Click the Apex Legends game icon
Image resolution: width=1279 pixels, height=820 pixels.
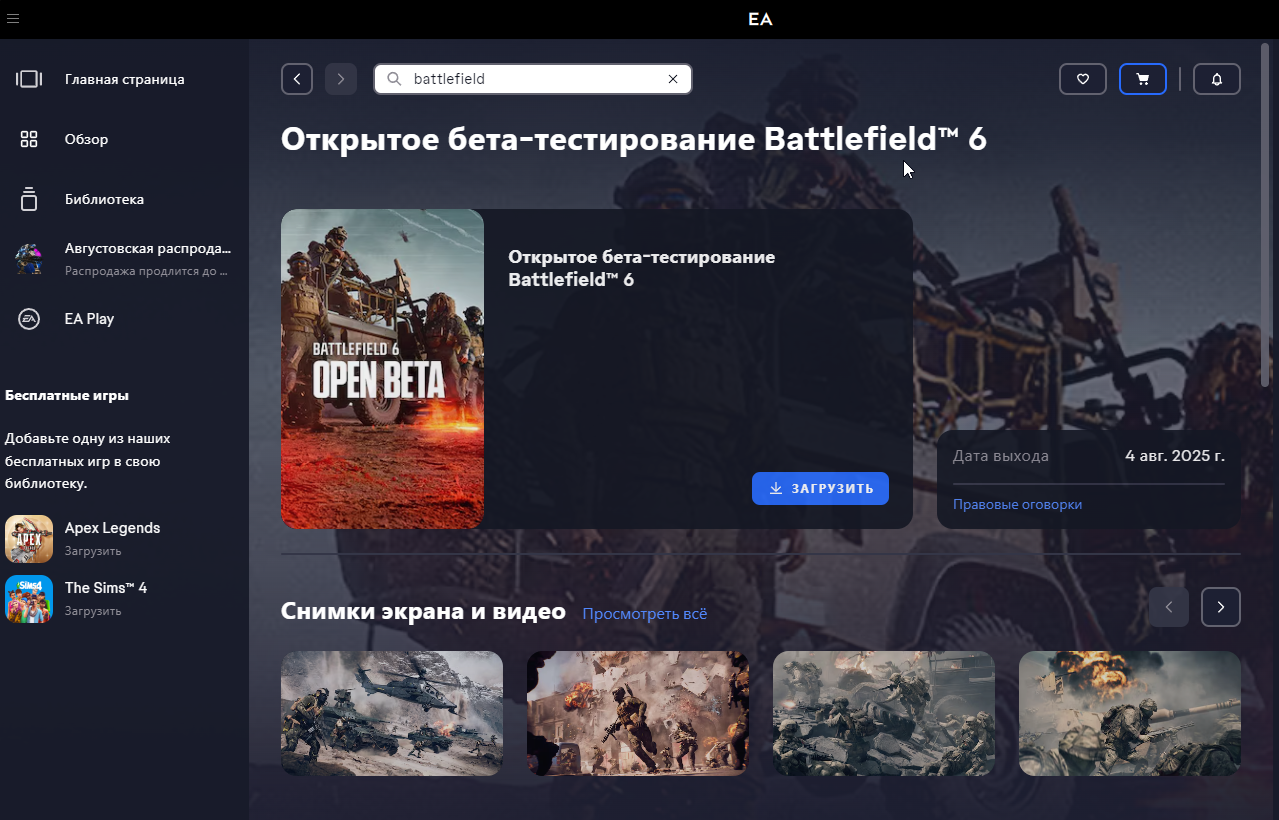point(29,539)
